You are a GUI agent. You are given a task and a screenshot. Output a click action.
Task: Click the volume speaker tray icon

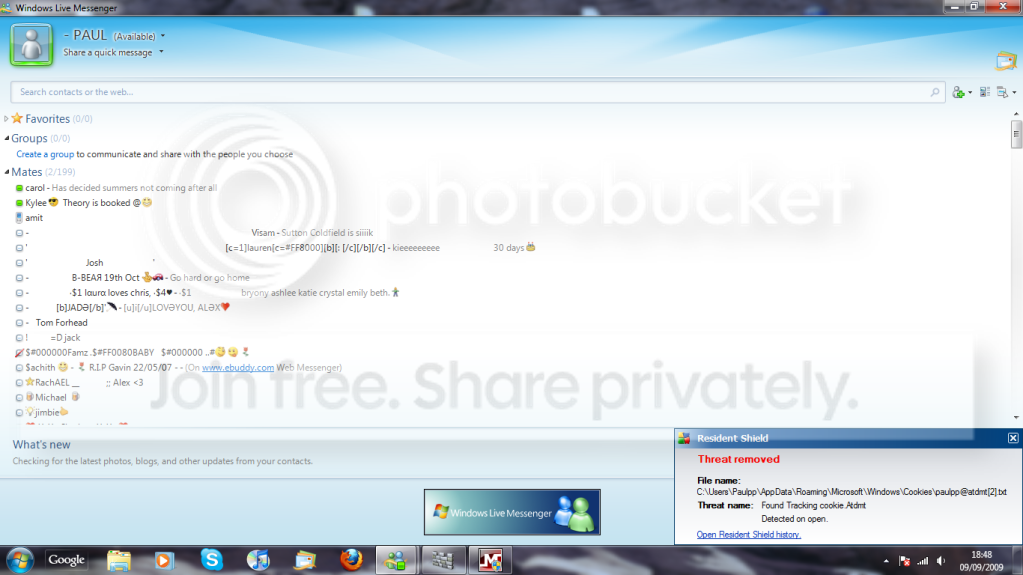[x=941, y=561]
